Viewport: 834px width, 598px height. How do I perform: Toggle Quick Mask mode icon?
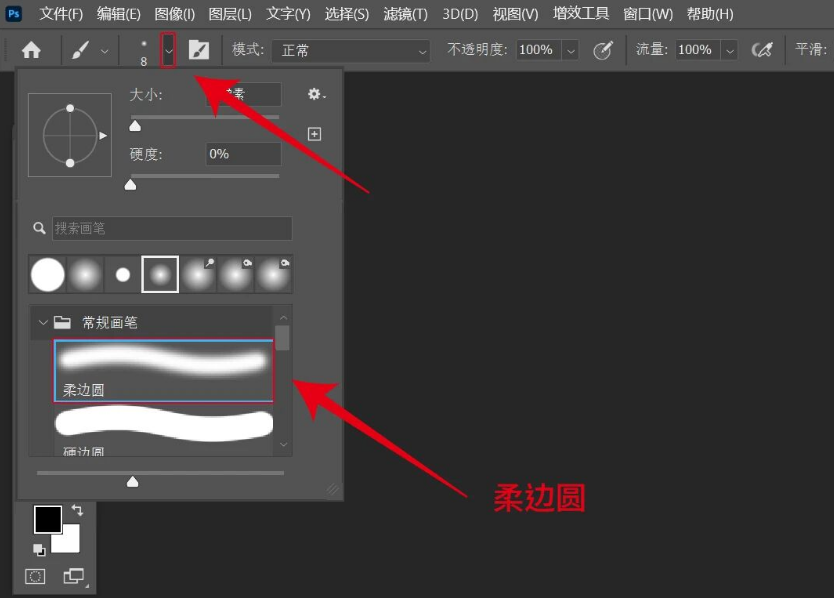pos(35,576)
